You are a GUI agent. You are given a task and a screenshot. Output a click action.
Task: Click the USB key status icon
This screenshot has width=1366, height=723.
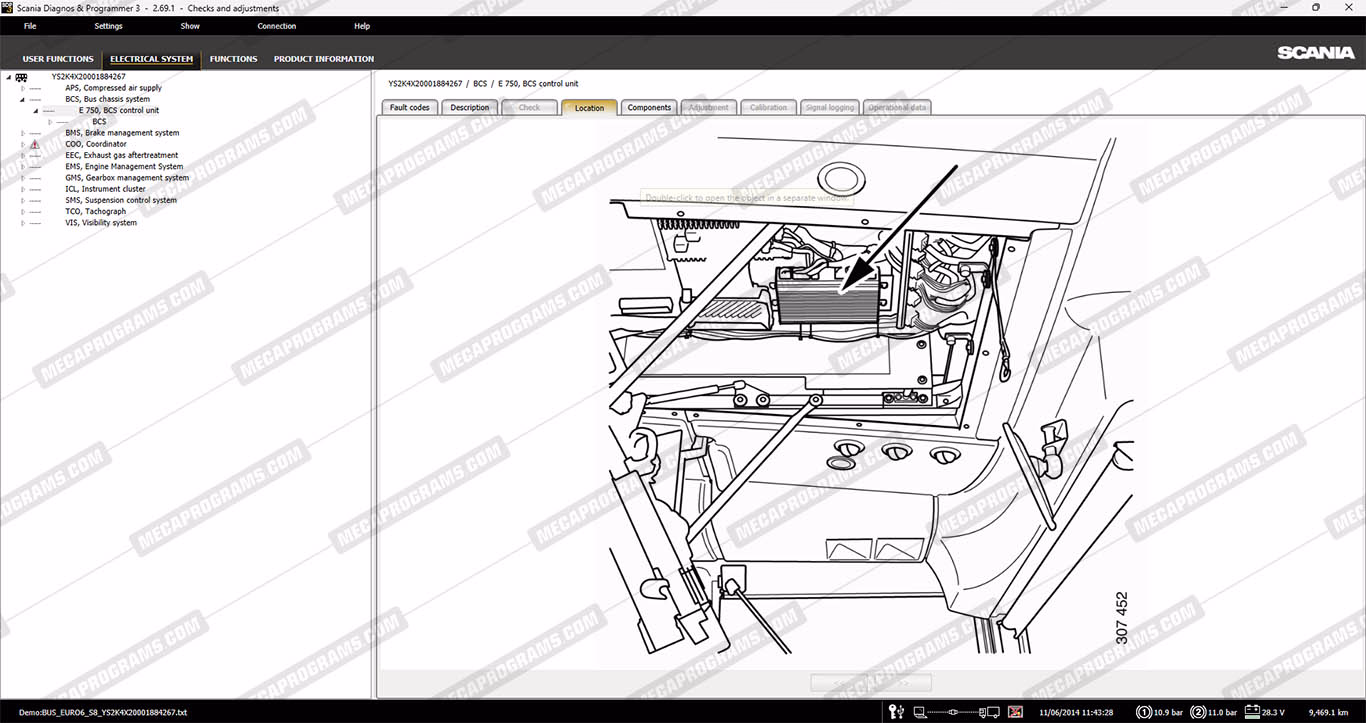click(896, 712)
